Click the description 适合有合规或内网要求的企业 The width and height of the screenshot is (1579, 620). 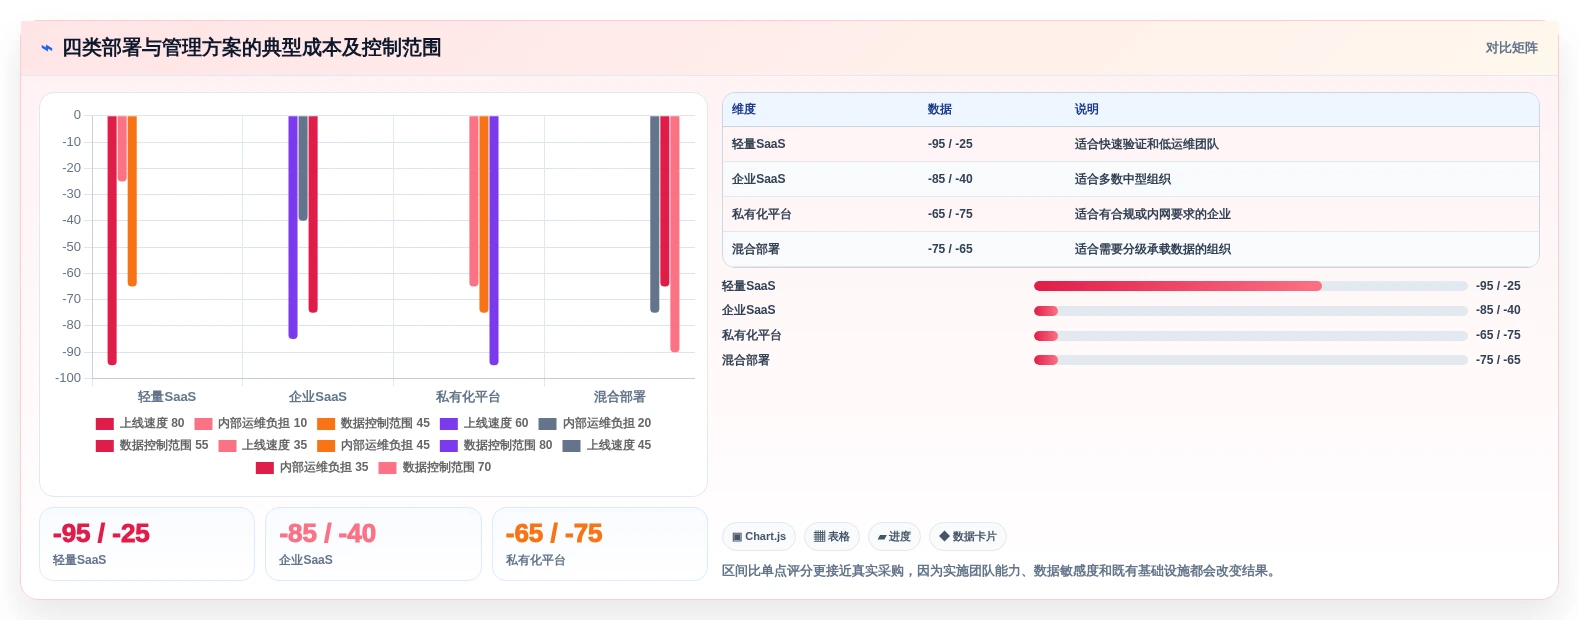[x=1153, y=214]
